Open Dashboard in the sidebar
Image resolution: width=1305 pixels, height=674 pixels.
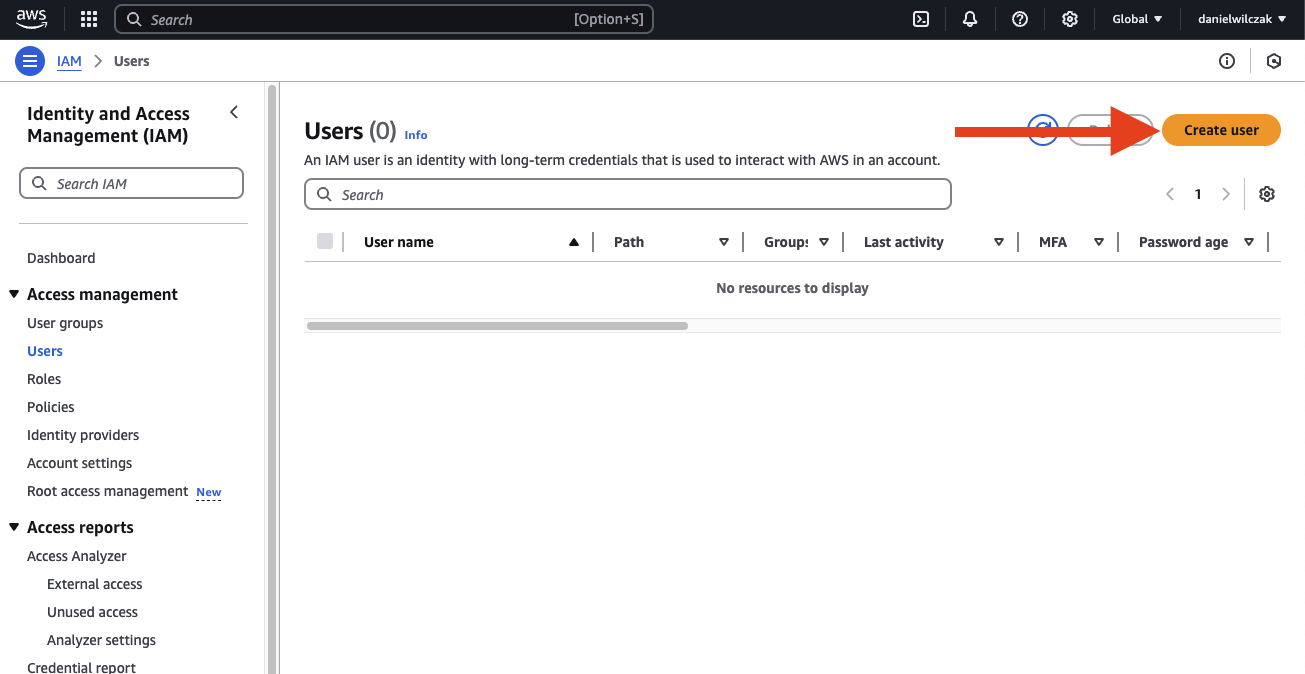tap(61, 258)
